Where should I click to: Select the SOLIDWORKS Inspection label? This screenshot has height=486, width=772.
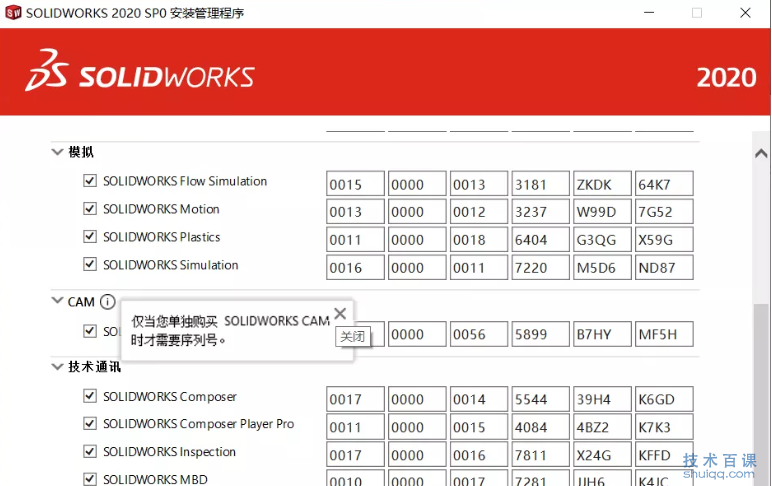[169, 452]
